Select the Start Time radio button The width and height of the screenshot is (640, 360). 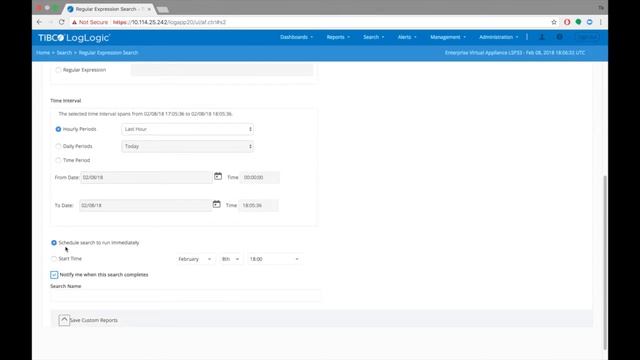coord(54,259)
